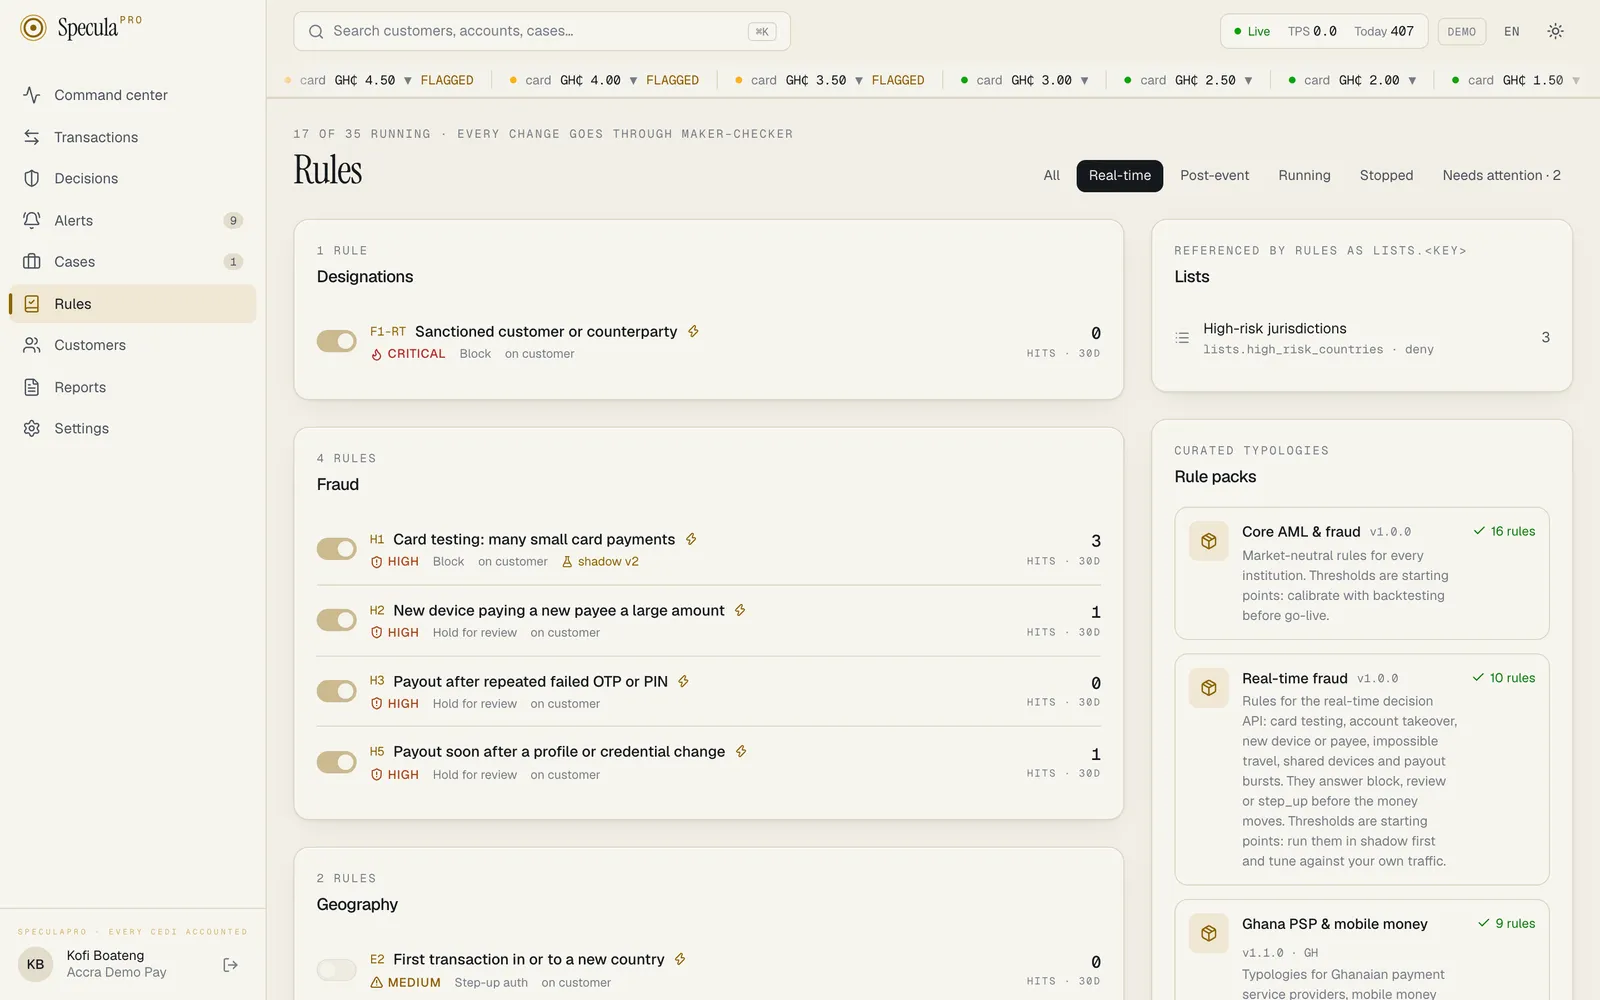Disable the Sanctioned customer or counterparty rule
Viewport: 1600px width, 1000px height.
coord(337,341)
